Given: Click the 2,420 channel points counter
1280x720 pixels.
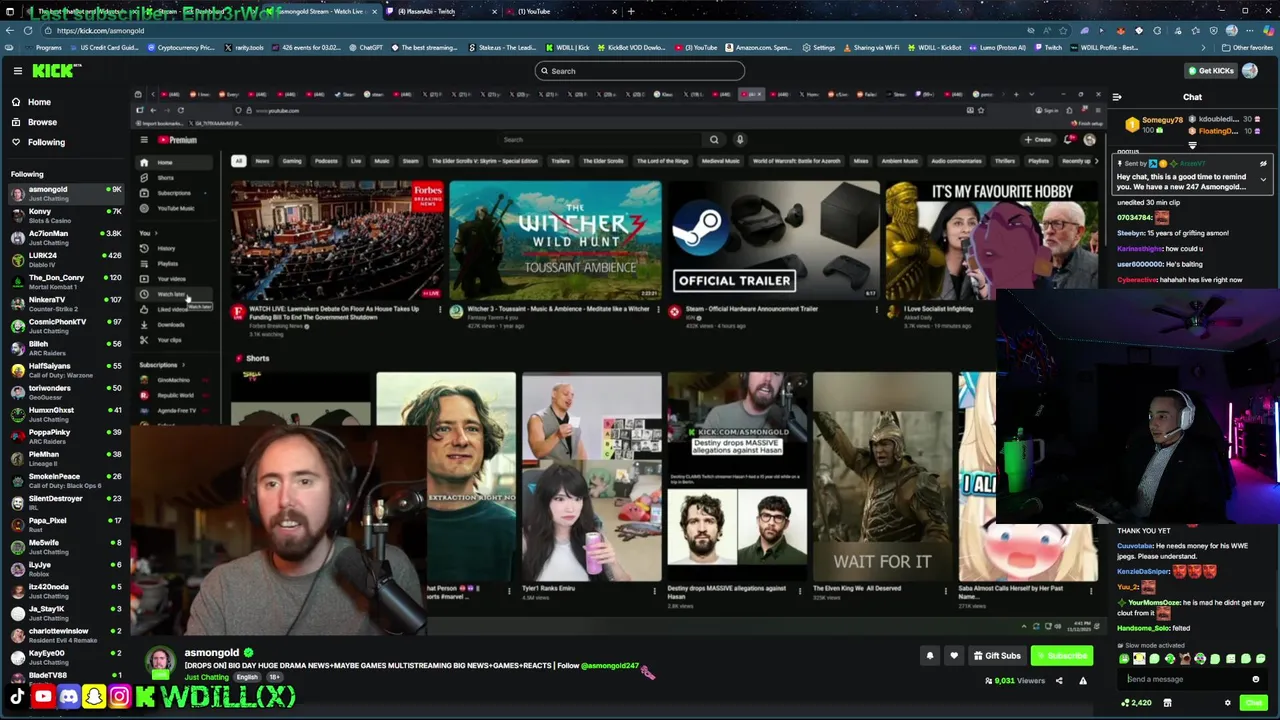Looking at the screenshot, I should 1136,703.
